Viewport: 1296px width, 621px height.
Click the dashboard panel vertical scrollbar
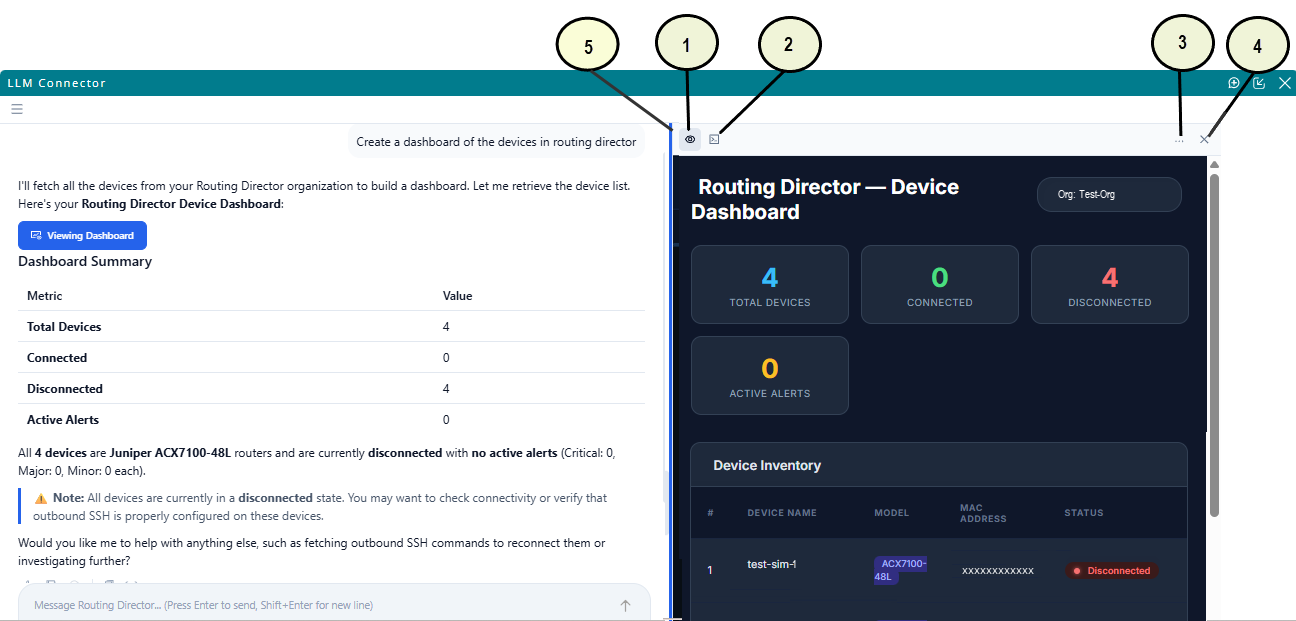point(1214,345)
